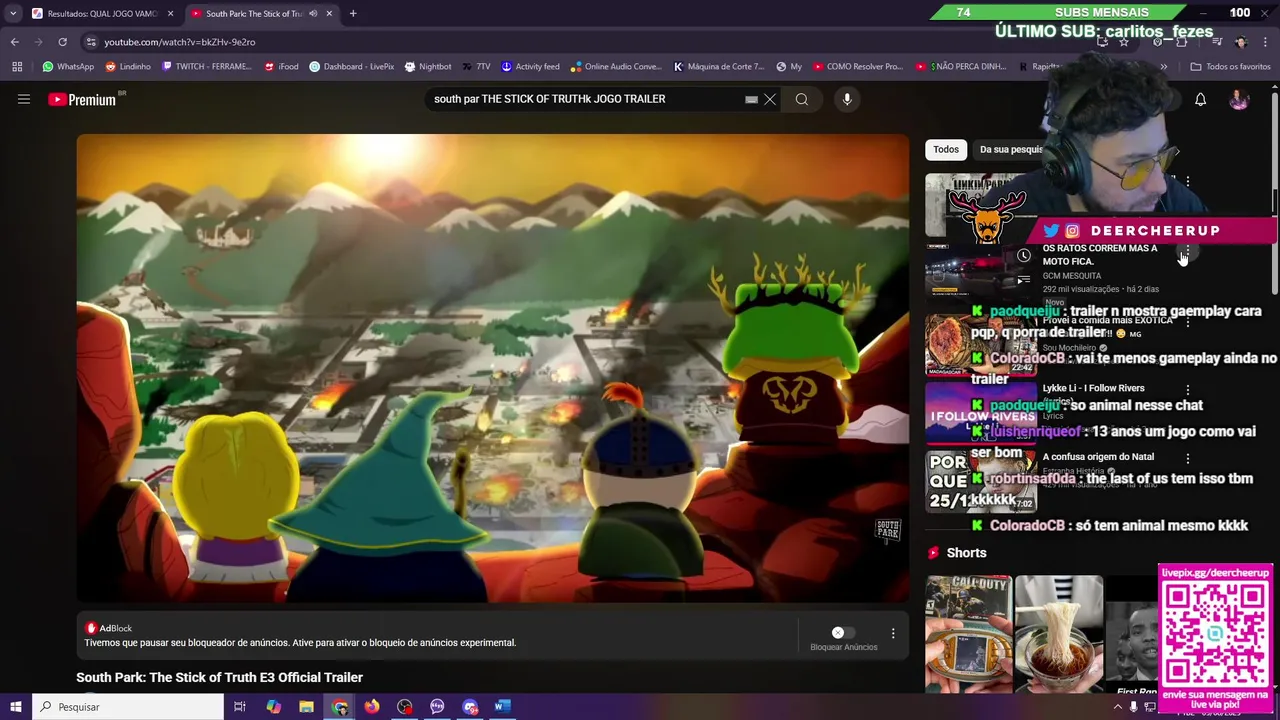Open the Lindinho bookmark

coord(128,67)
